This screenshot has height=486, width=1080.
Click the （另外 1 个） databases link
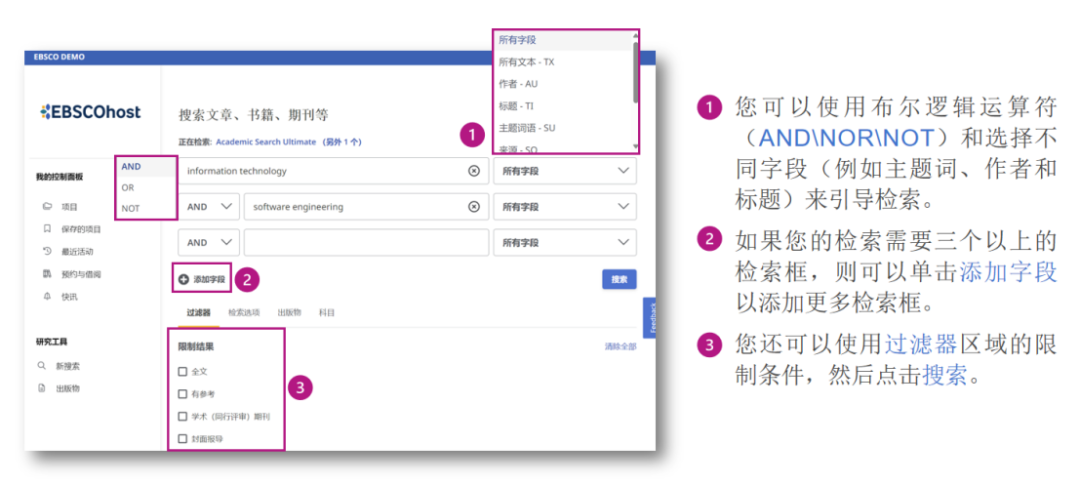[x=342, y=142]
